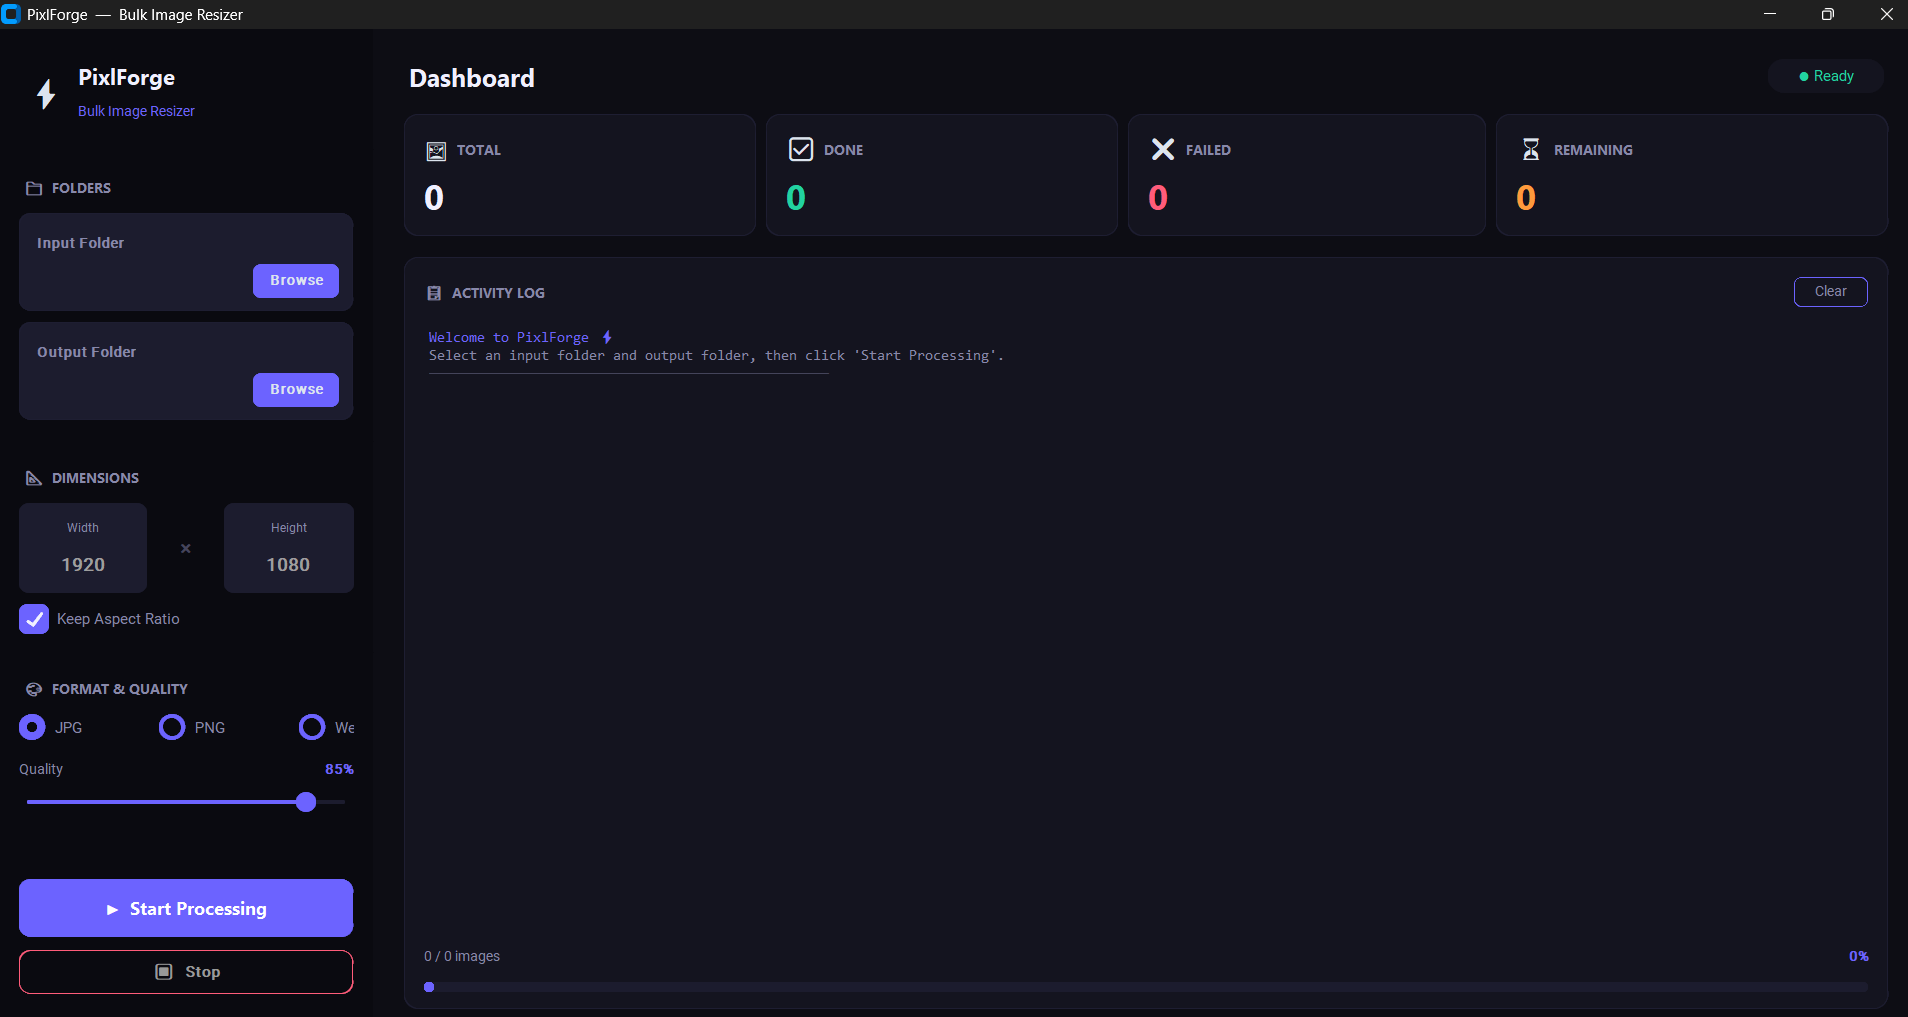Select the JPG format radio button
The image size is (1908, 1017).
coord(32,727)
